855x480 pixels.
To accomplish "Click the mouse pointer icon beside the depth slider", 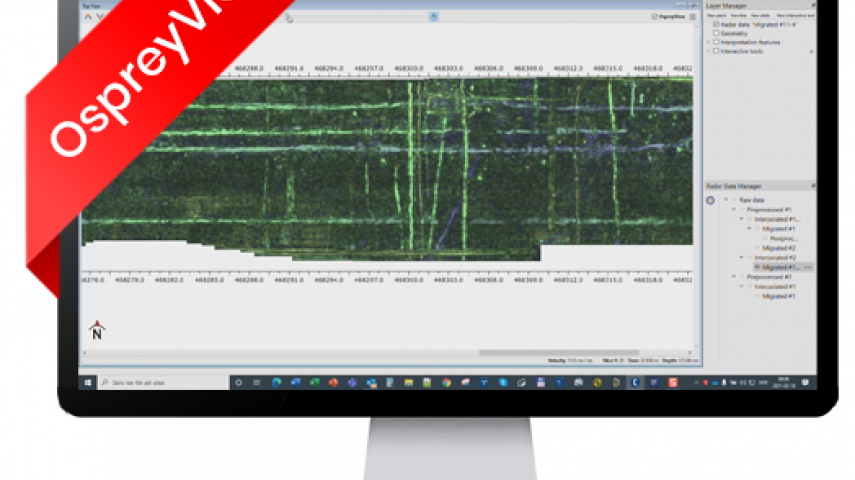I will pyautogui.click(x=290, y=19).
